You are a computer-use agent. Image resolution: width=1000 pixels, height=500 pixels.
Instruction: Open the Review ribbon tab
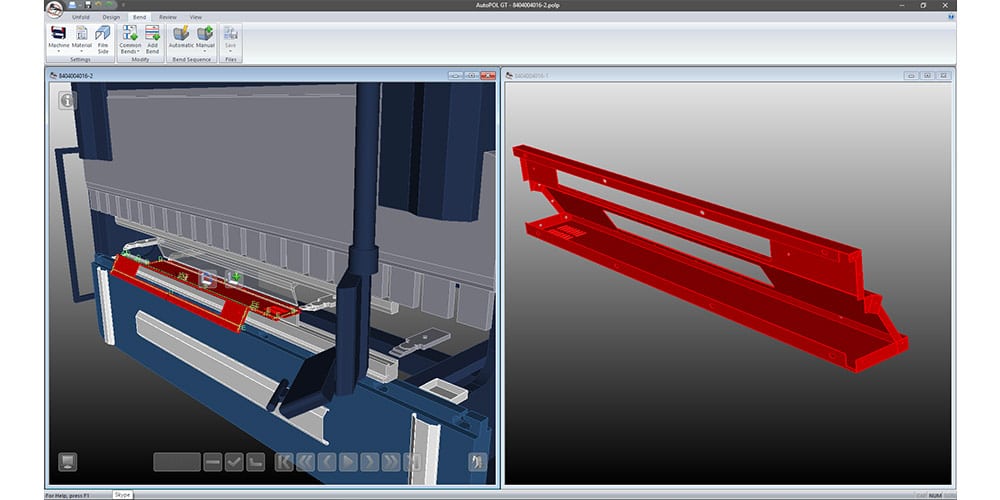pos(168,17)
